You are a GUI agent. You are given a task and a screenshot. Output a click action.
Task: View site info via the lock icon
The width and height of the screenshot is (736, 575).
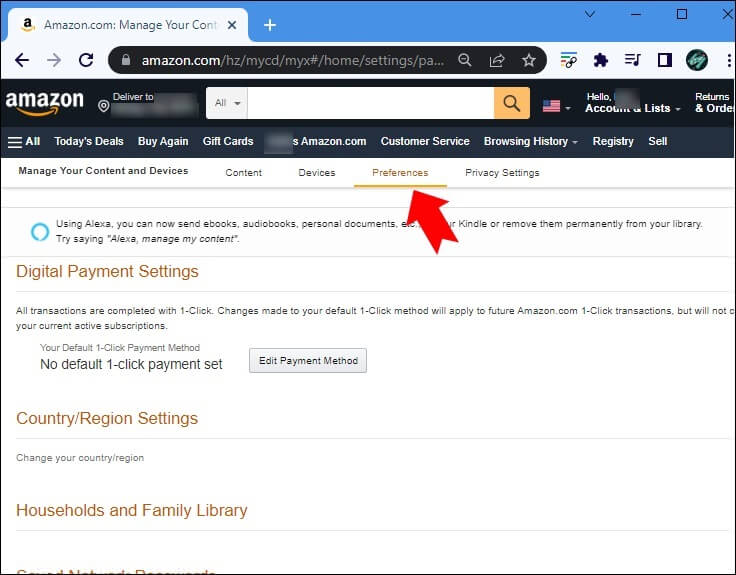126,60
